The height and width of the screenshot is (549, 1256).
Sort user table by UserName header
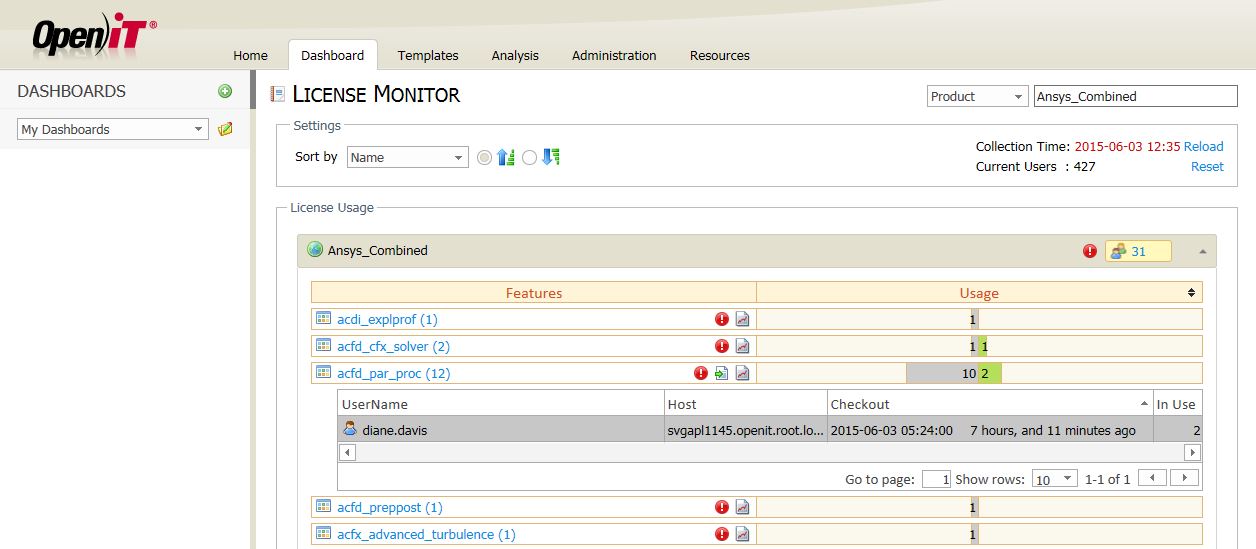coord(501,404)
